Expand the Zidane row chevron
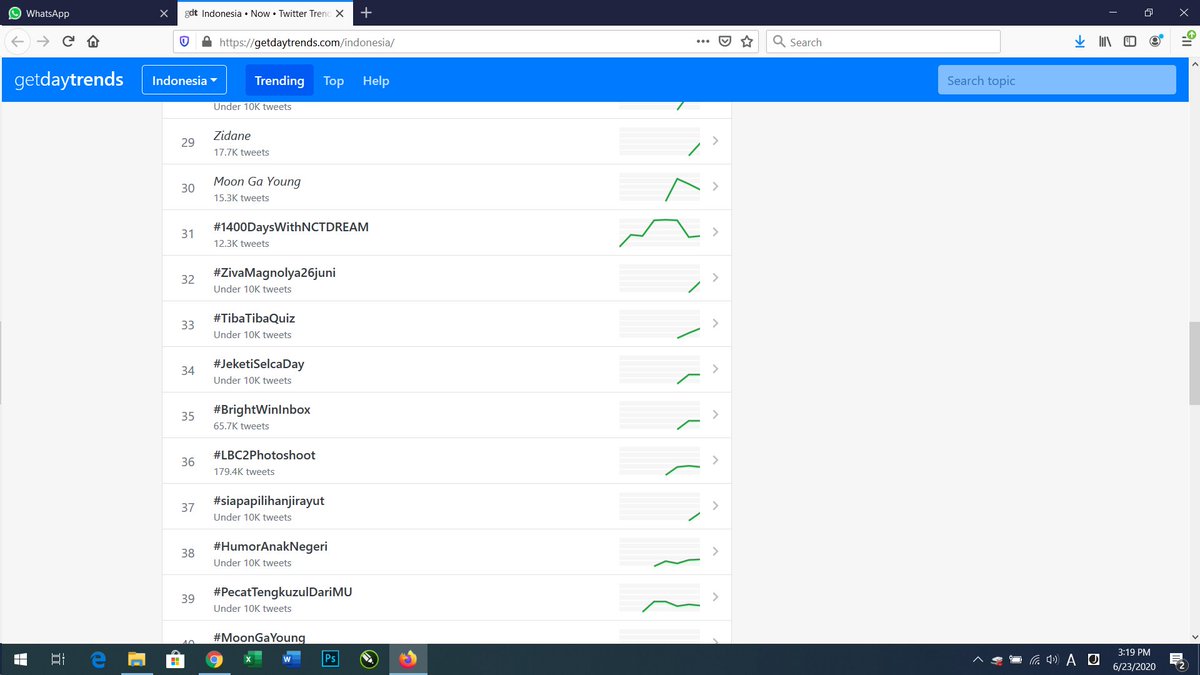 pyautogui.click(x=715, y=141)
